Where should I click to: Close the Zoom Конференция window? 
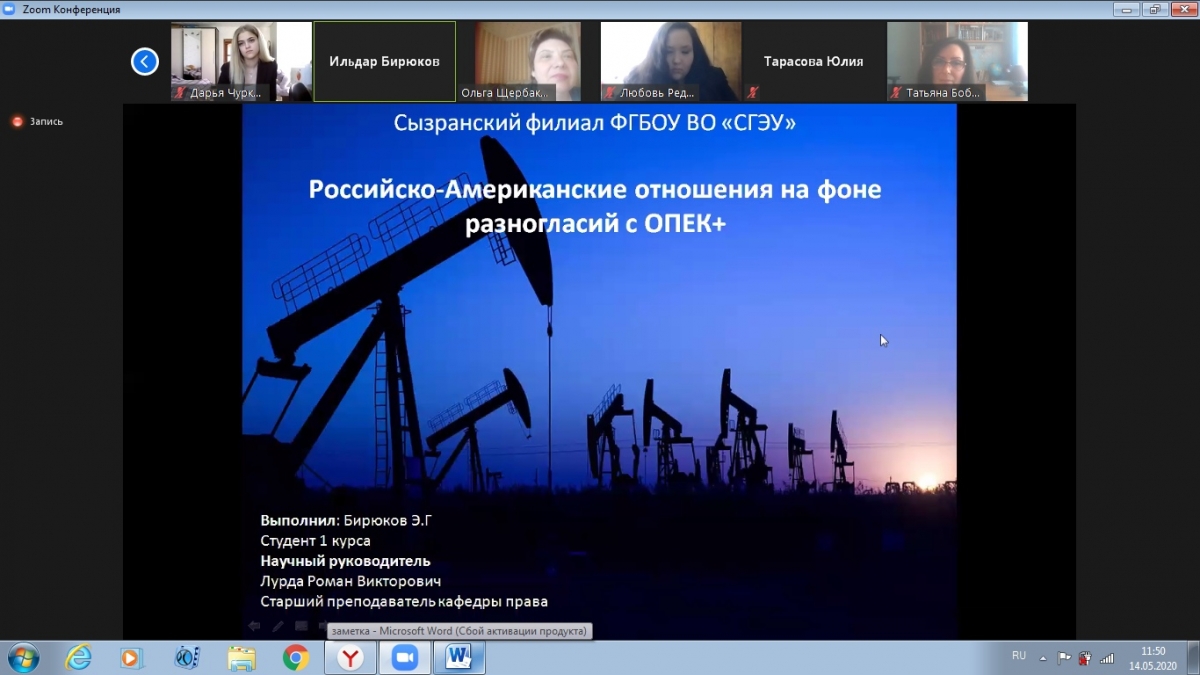(x=1182, y=9)
